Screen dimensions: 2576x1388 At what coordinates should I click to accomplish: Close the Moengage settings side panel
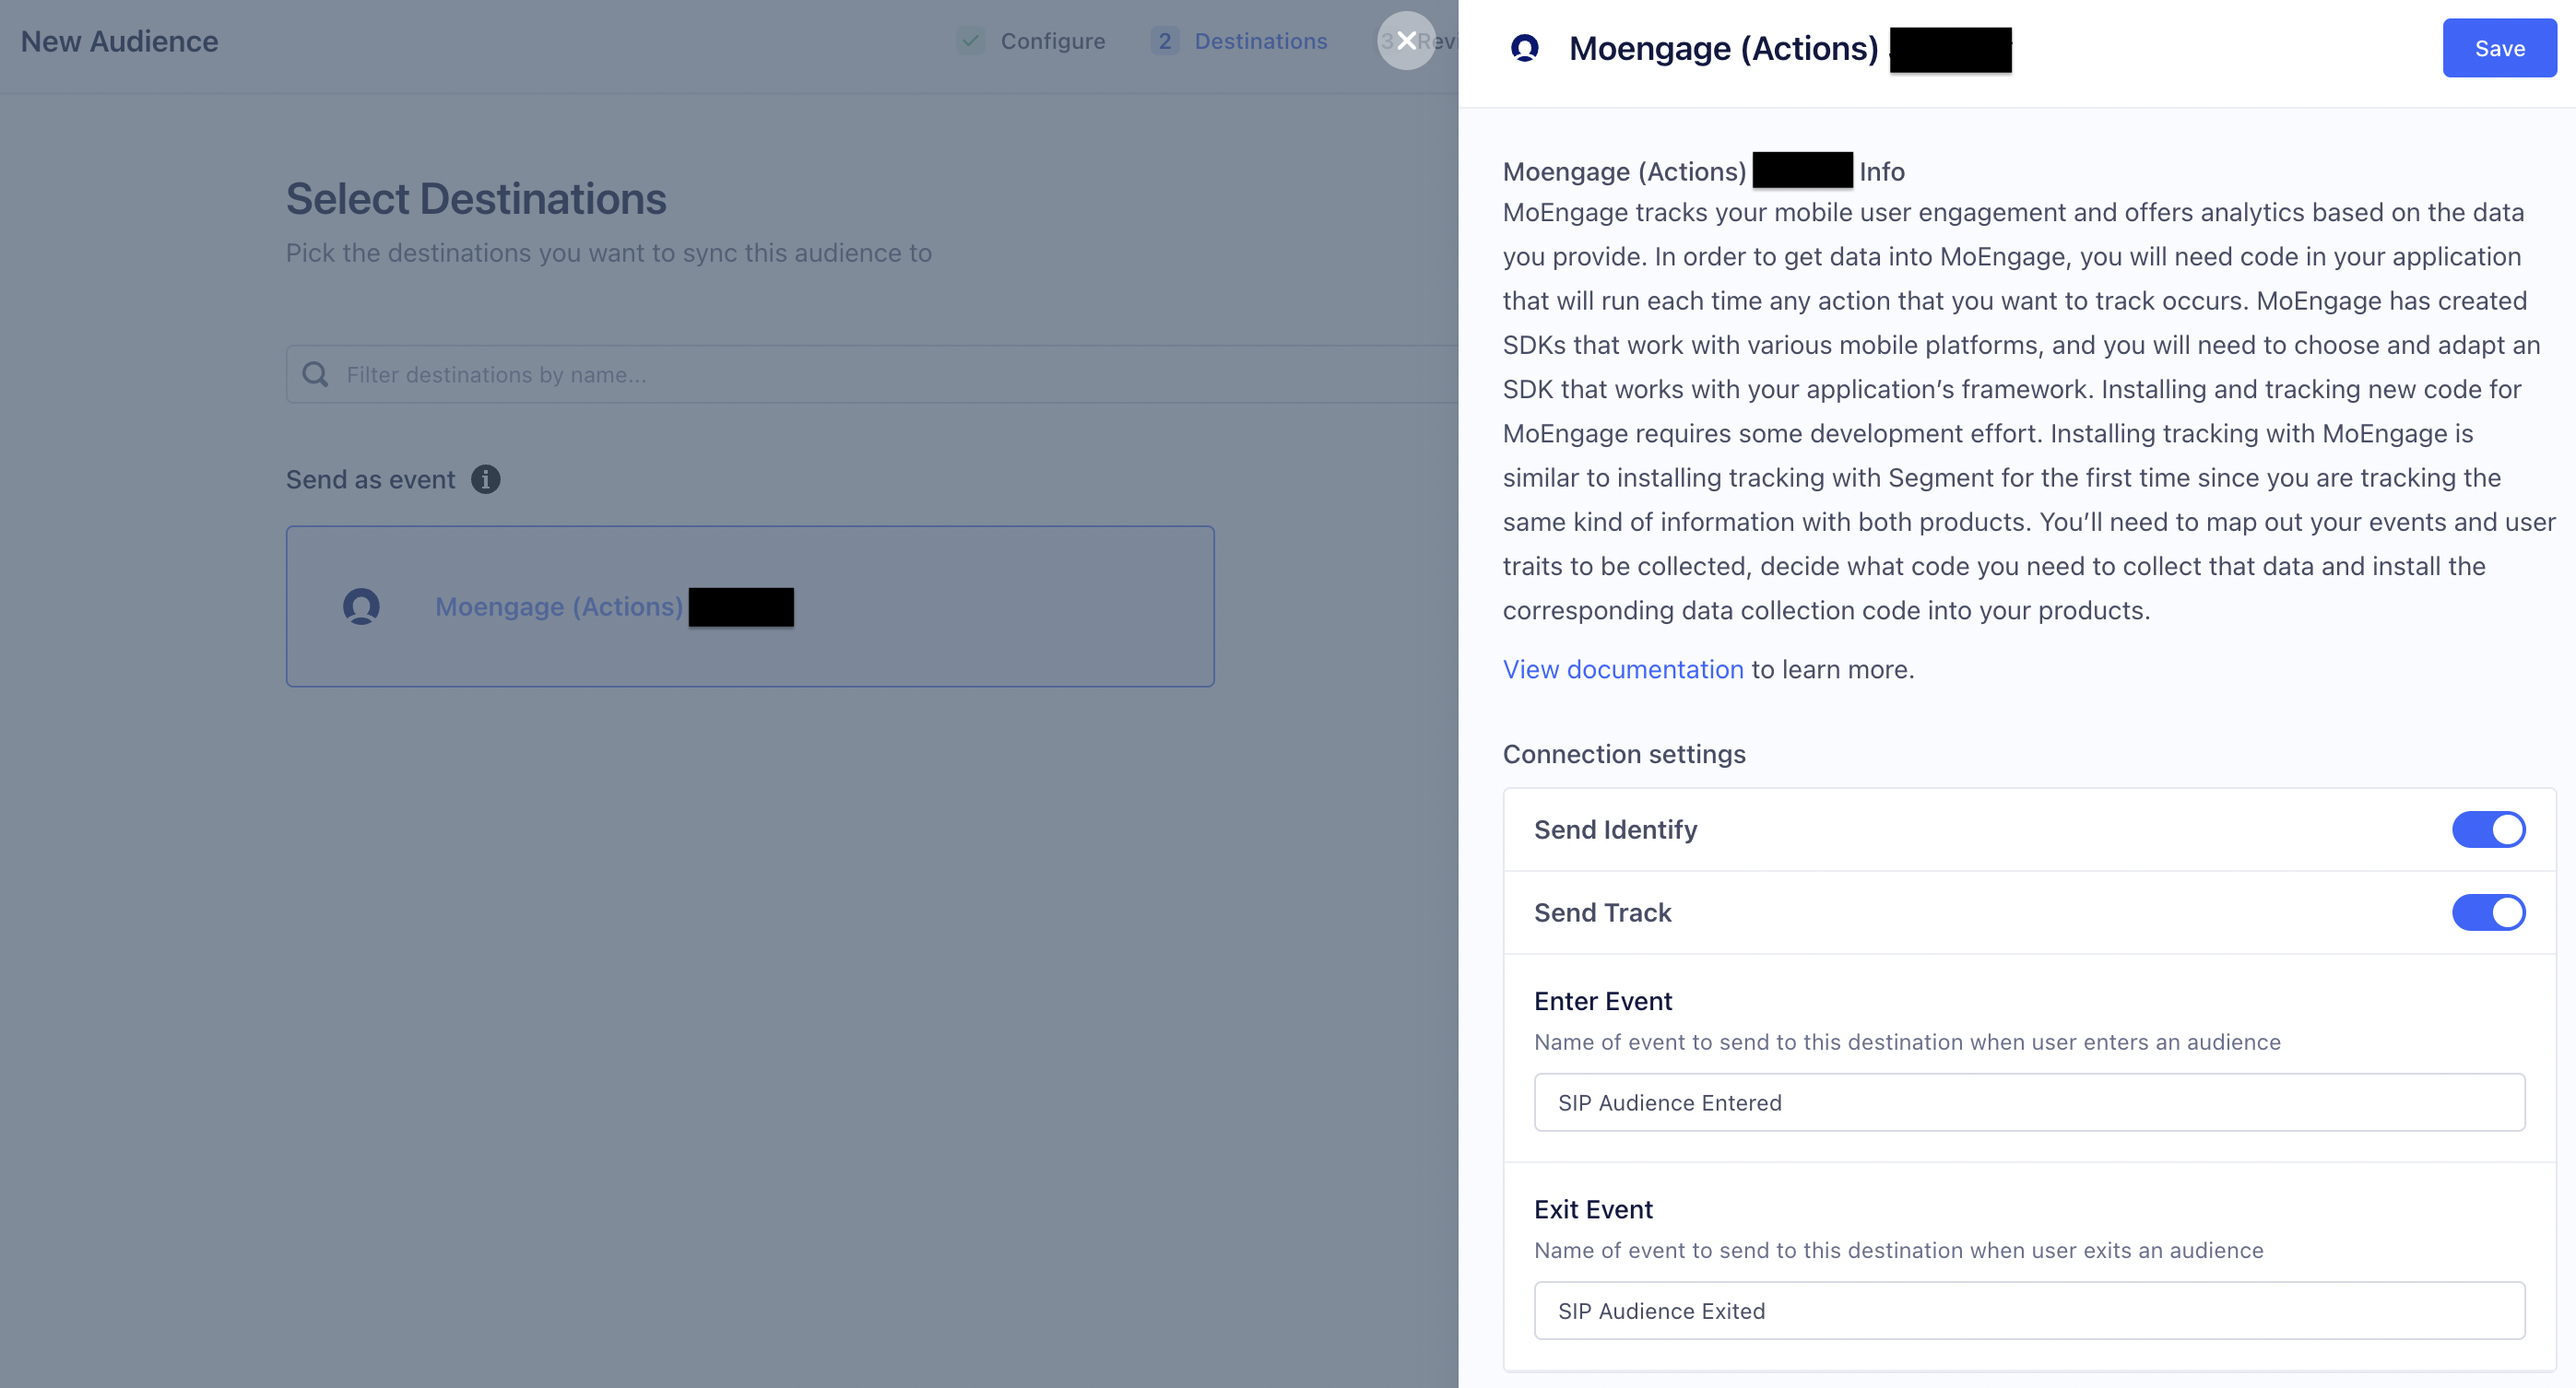(x=1407, y=41)
